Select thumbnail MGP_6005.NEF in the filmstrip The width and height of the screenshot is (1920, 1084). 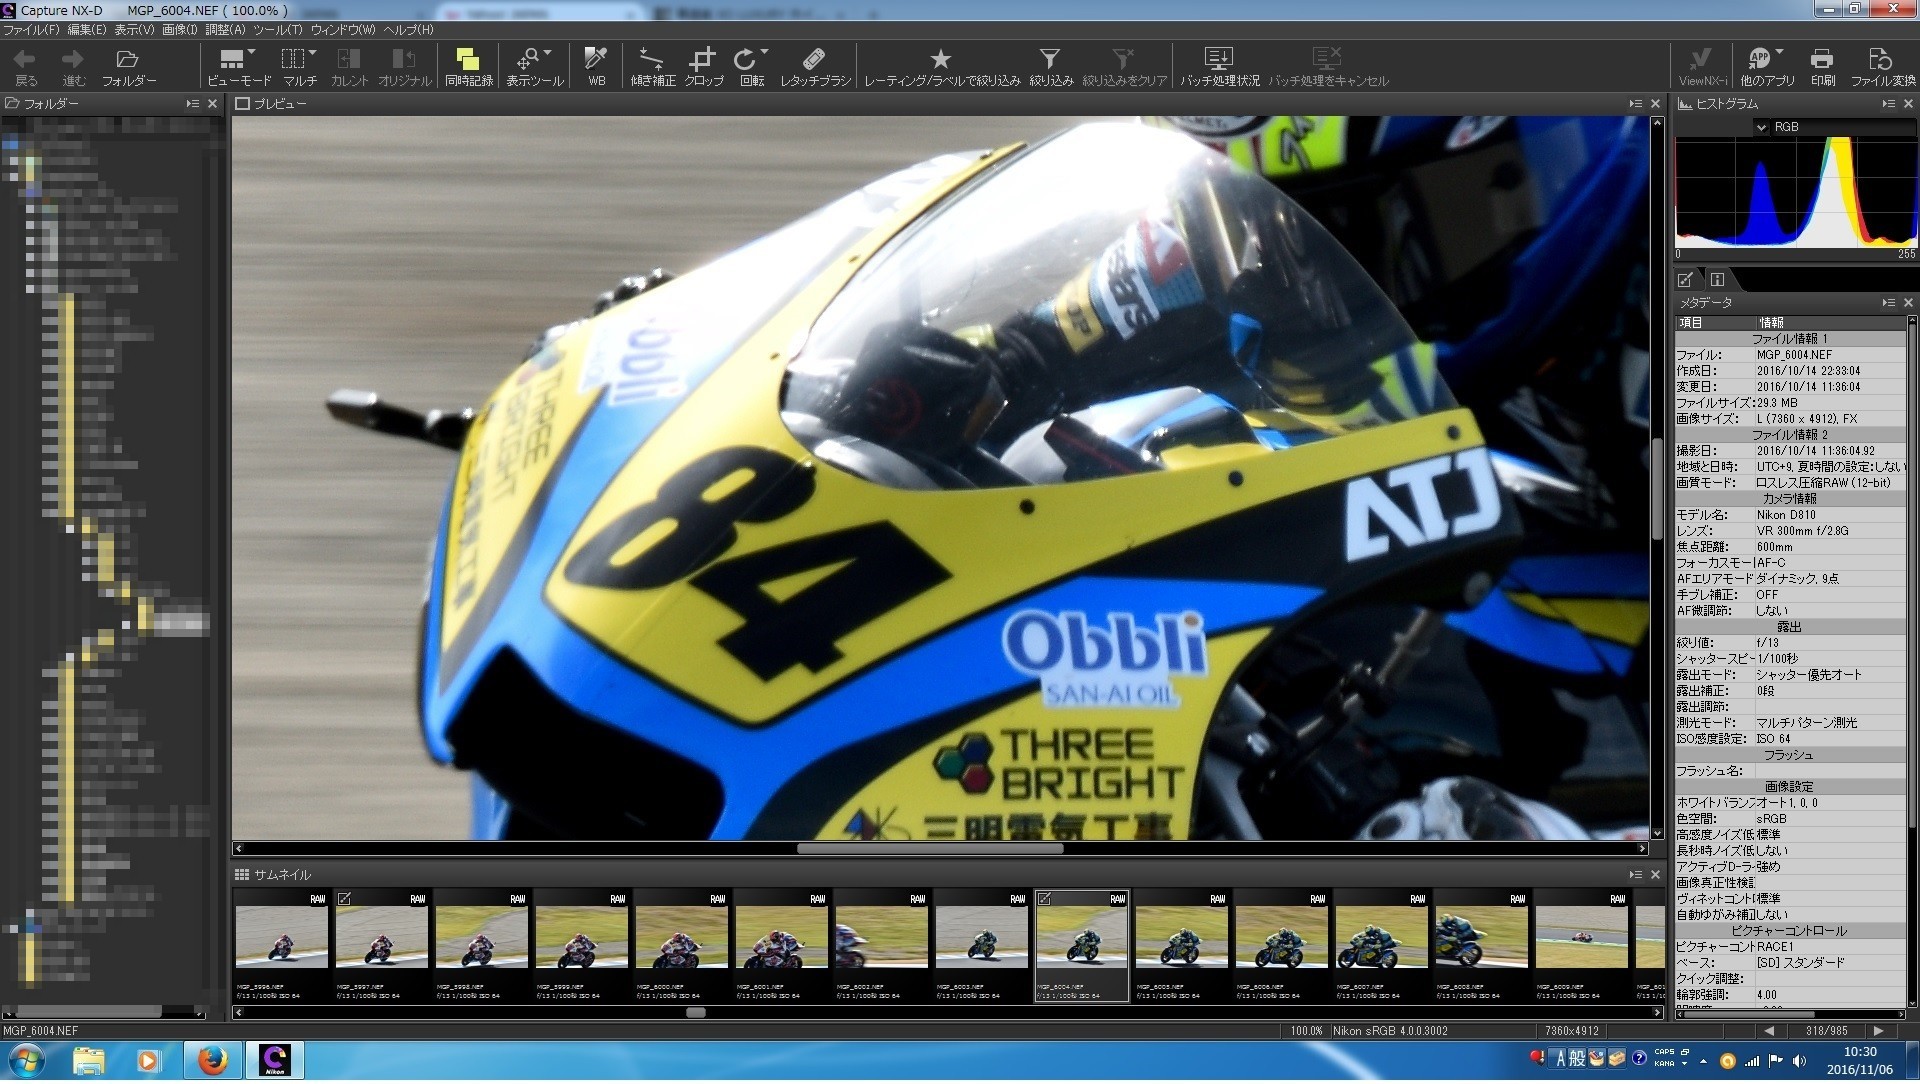(x=1182, y=946)
